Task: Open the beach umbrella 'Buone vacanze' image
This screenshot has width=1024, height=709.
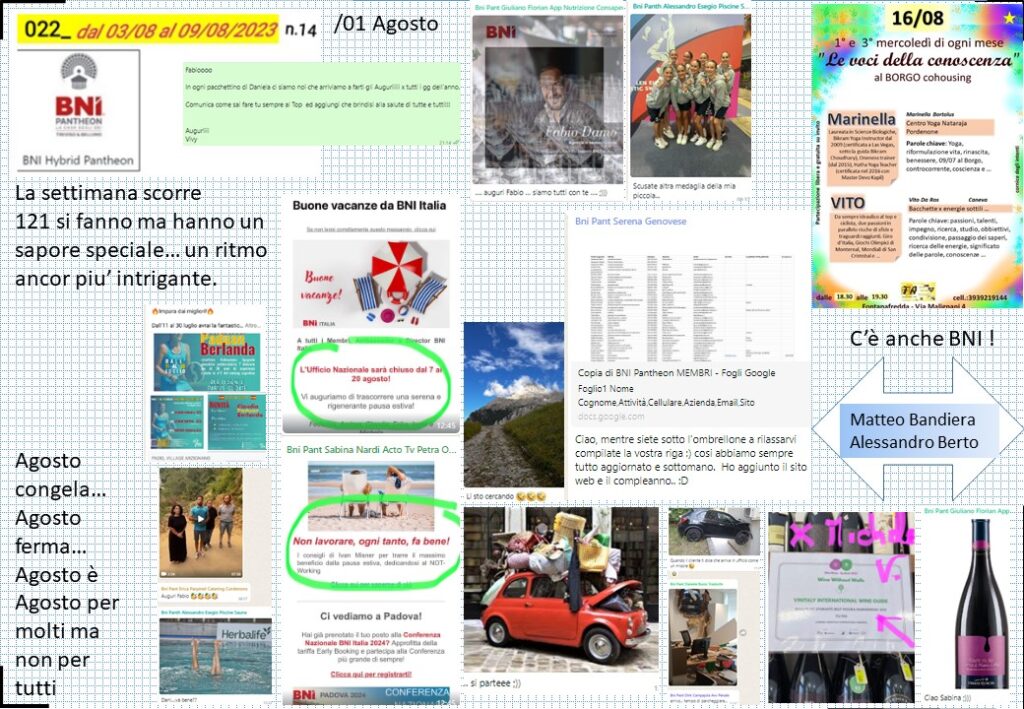Action: tap(371, 284)
